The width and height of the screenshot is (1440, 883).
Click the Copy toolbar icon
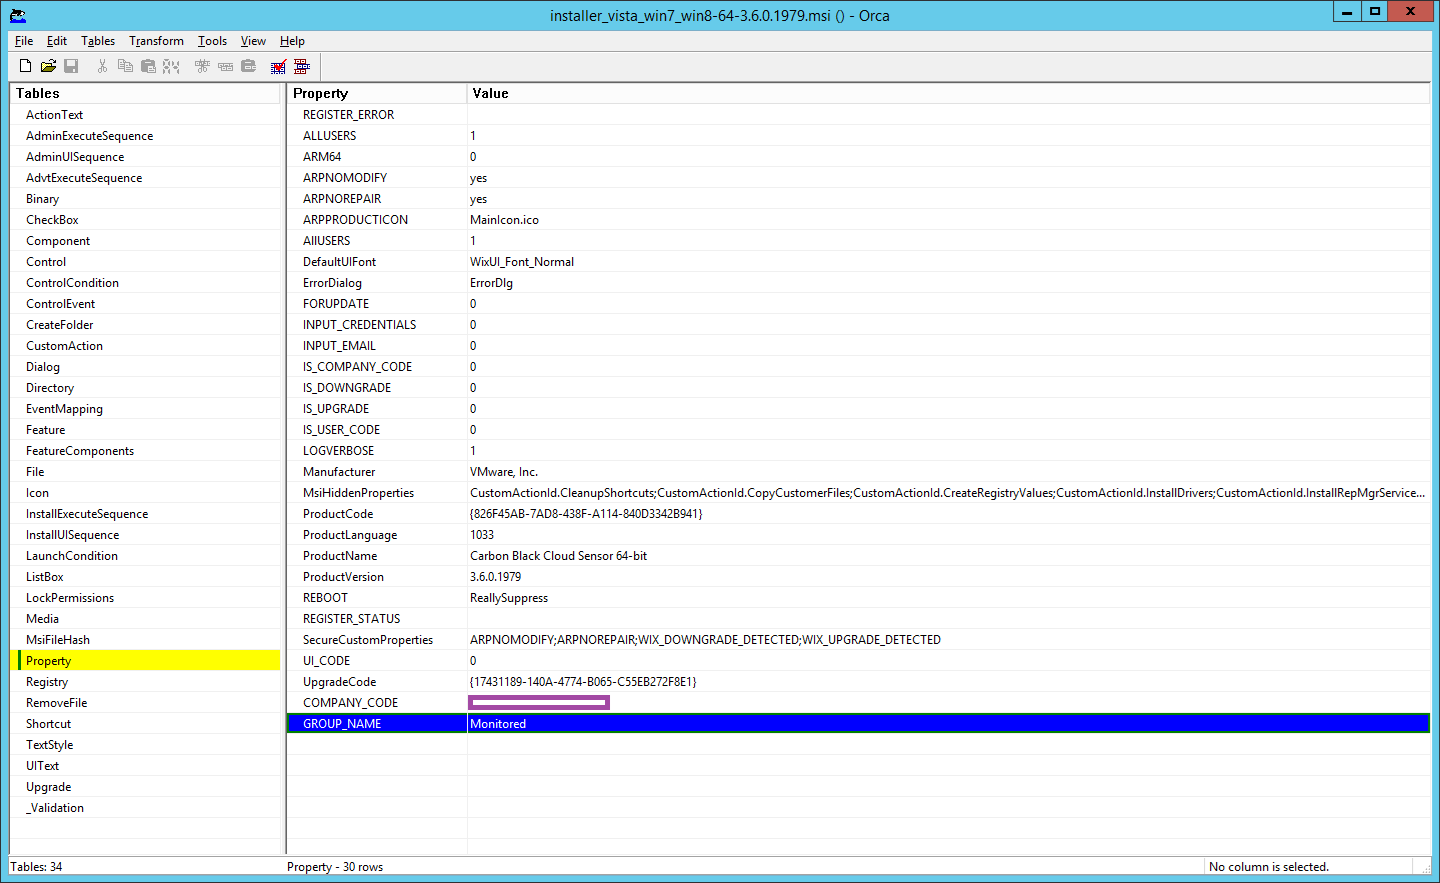(125, 66)
